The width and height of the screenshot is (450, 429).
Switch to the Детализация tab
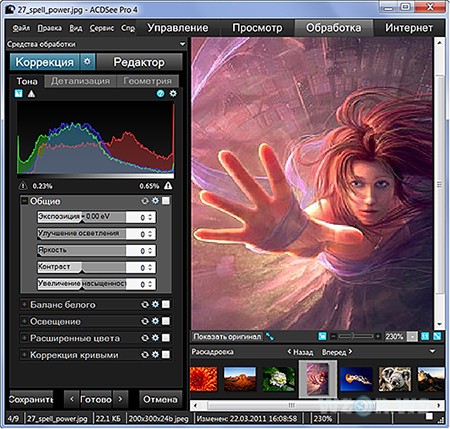[80, 81]
